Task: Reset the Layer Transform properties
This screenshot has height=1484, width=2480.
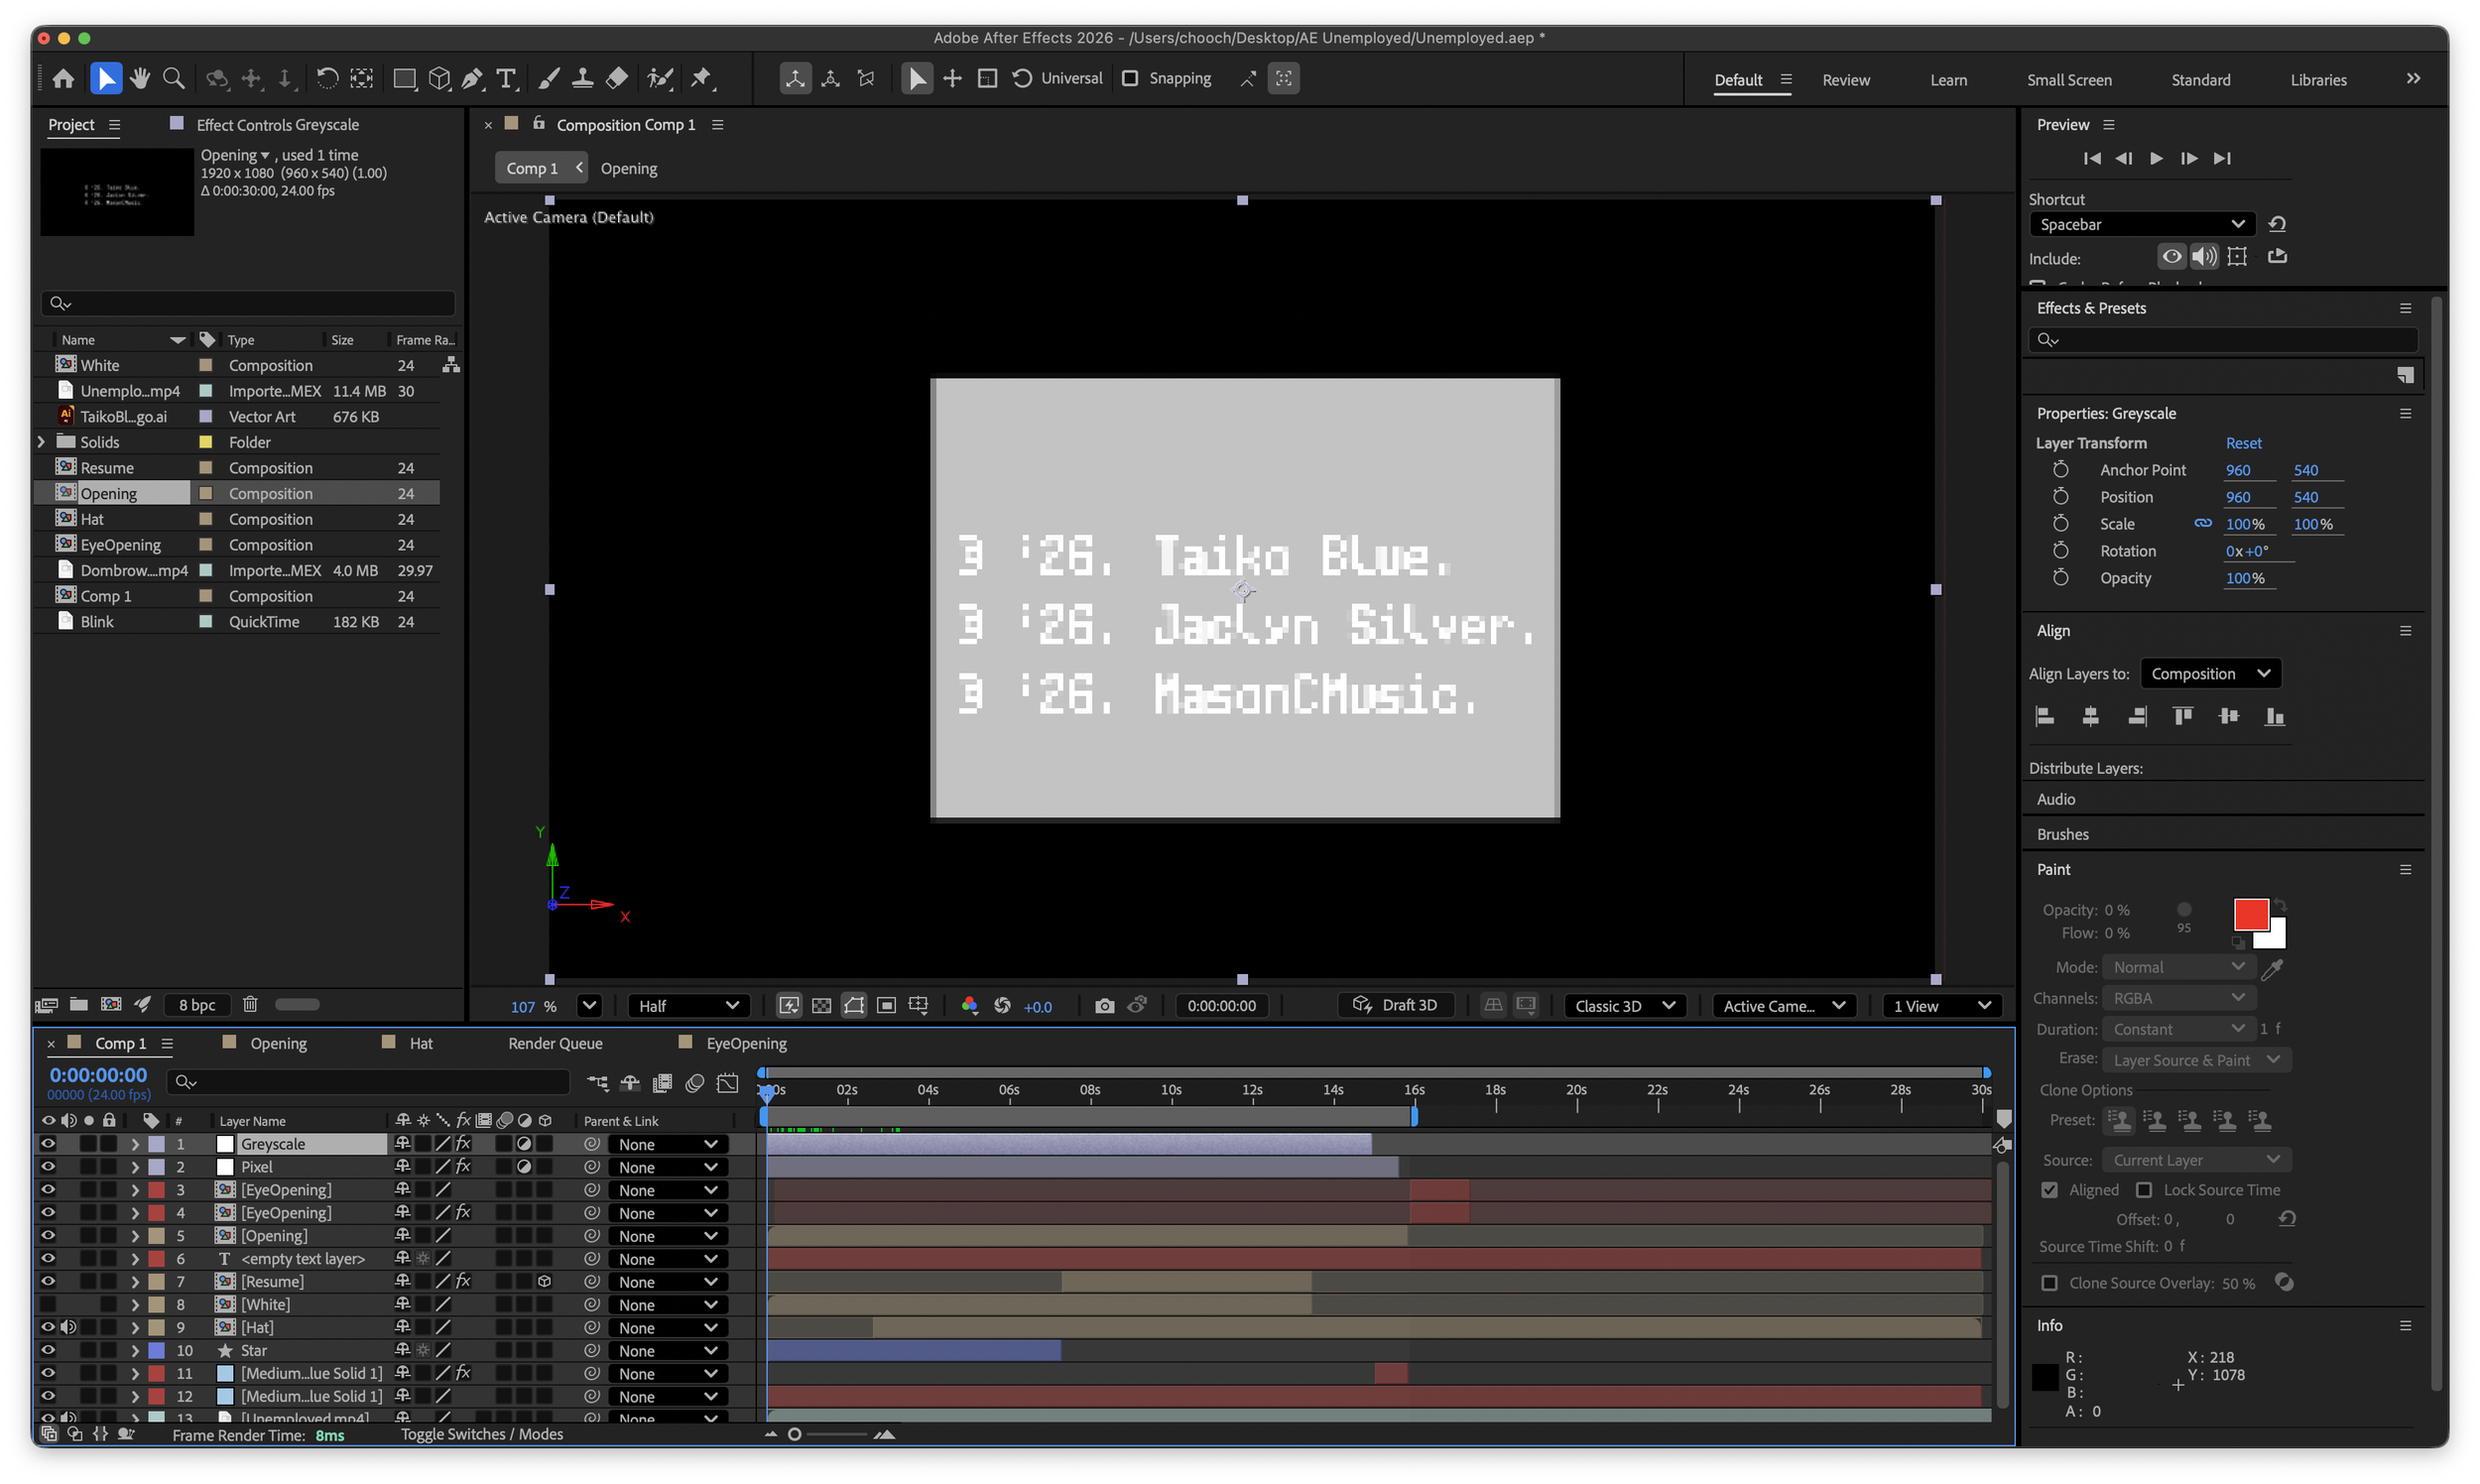Action: (2243, 443)
